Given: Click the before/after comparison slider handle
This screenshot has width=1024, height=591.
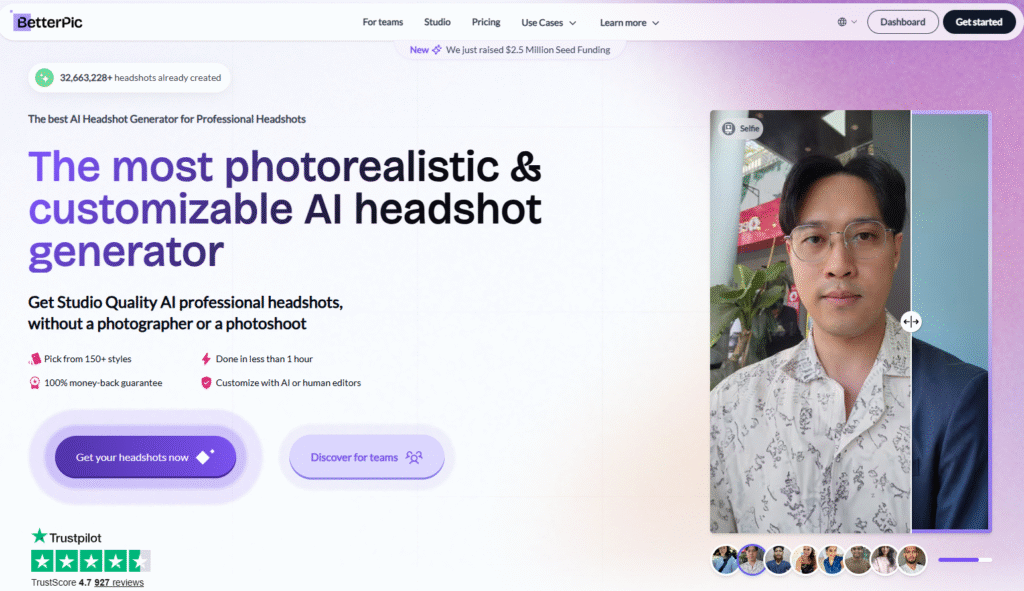Looking at the screenshot, I should (x=911, y=321).
